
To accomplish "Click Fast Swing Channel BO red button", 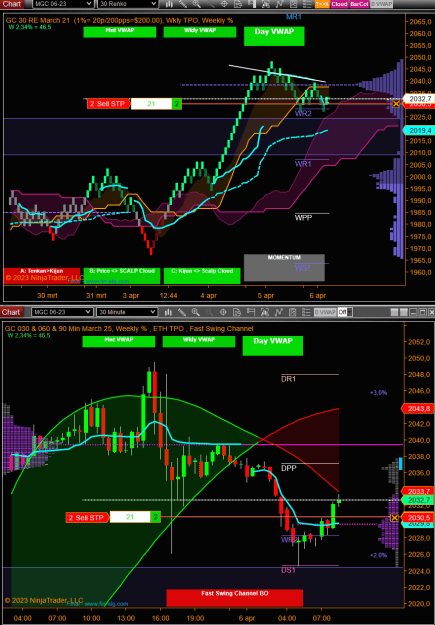I will (x=234, y=597).
